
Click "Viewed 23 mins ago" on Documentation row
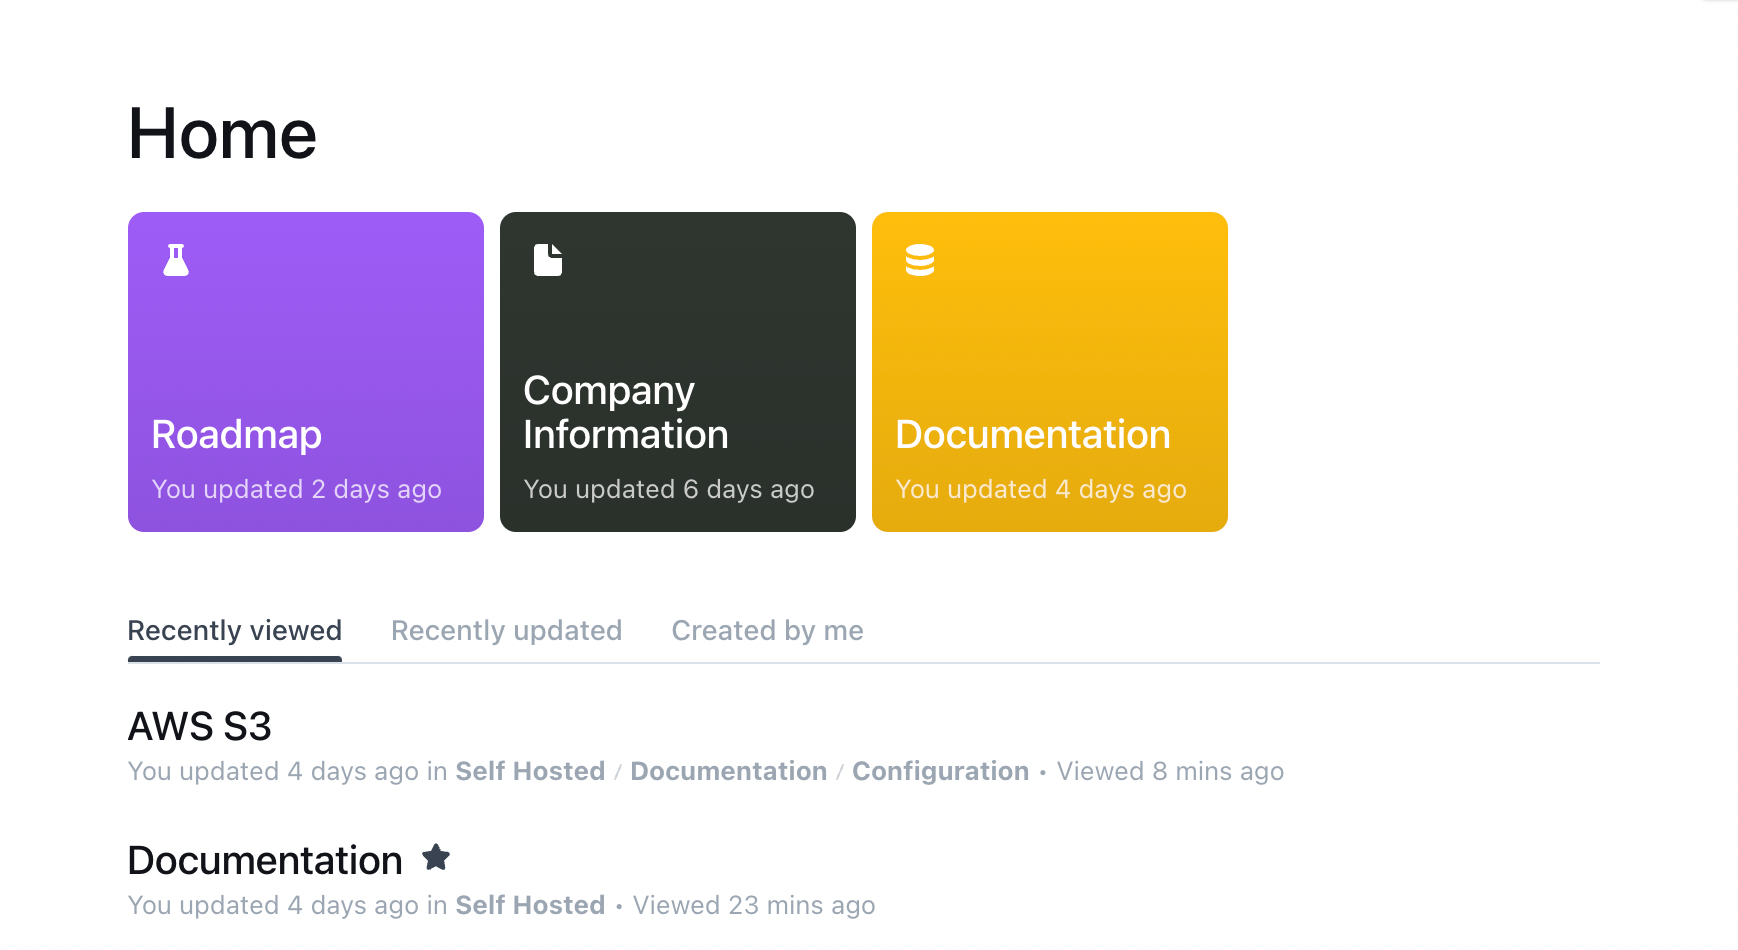[754, 905]
